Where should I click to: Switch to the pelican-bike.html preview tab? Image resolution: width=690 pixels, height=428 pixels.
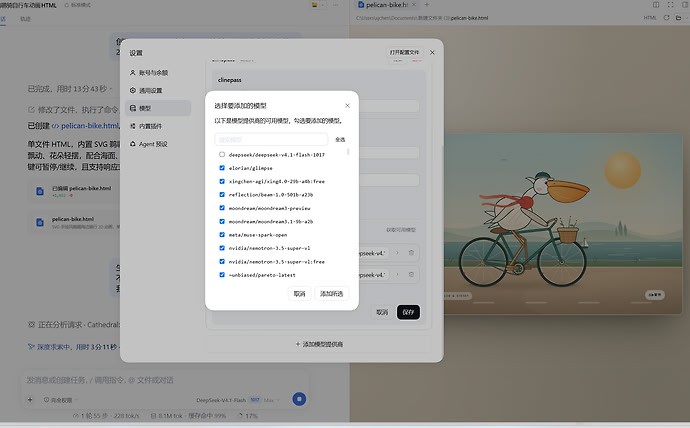pos(386,5)
